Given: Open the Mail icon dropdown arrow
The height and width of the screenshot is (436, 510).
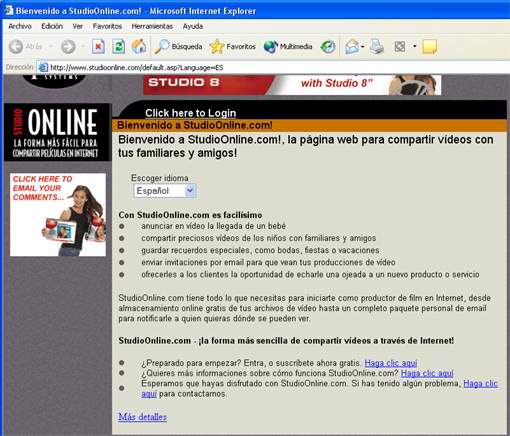Looking at the screenshot, I should pyautogui.click(x=363, y=46).
